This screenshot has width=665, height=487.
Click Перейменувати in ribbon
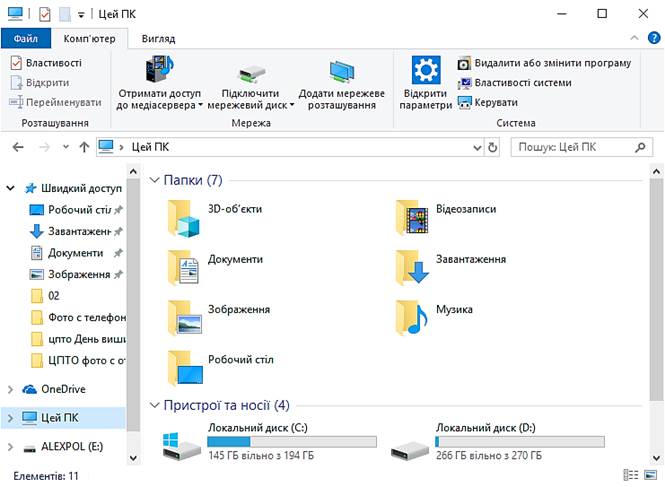pos(56,102)
